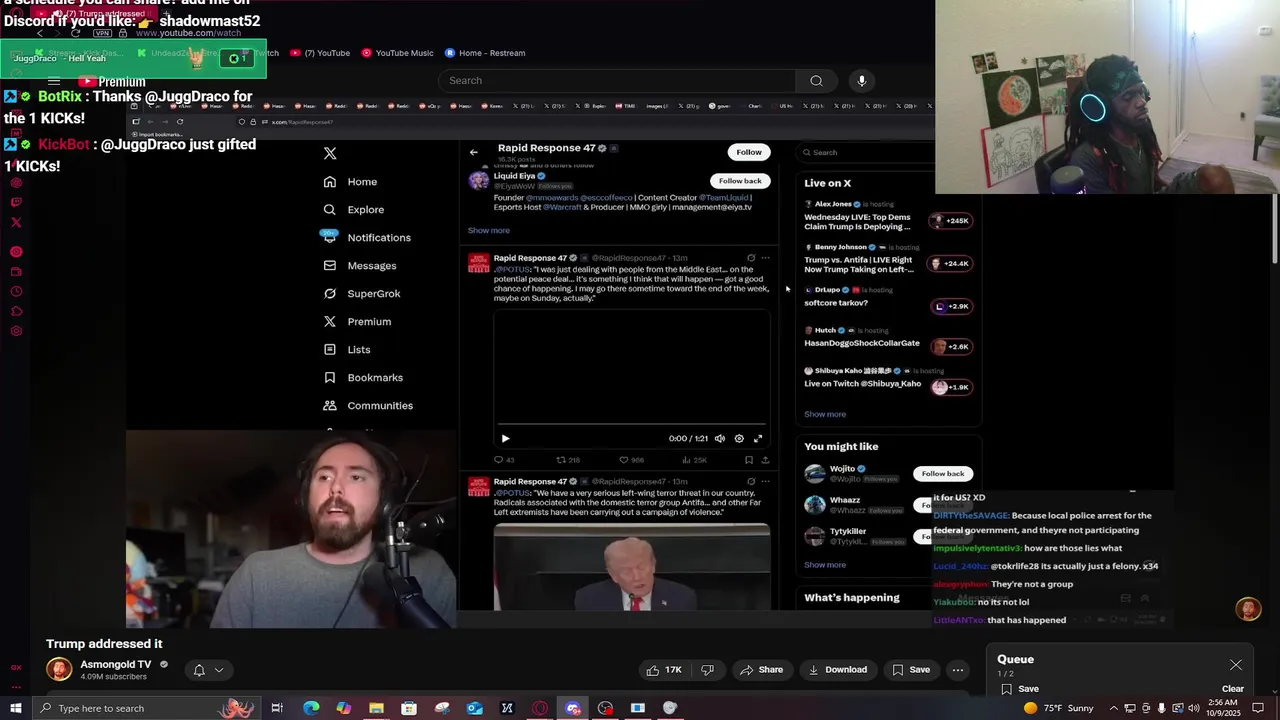Open Messages in X sidebar
Viewport: 1280px width, 720px height.
click(x=359, y=266)
